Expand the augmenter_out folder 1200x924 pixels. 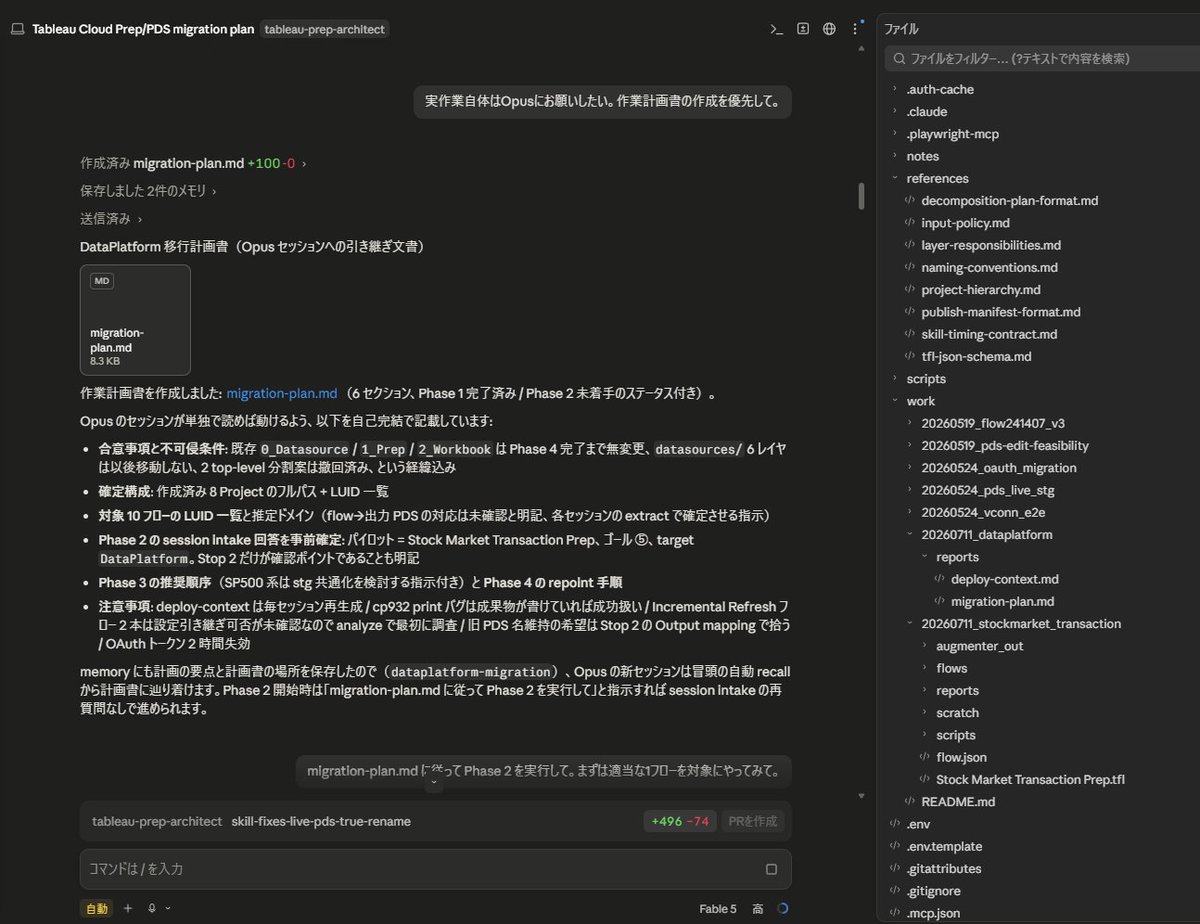coord(971,646)
